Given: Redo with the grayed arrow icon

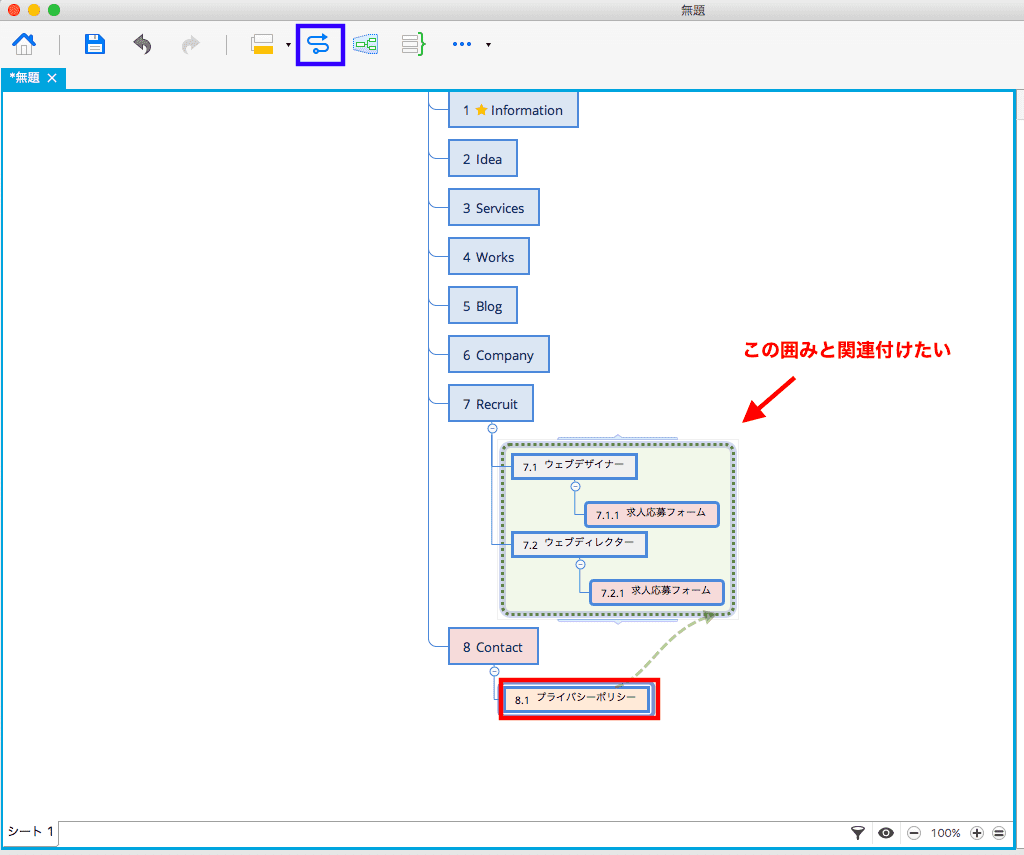Looking at the screenshot, I should click(190, 44).
